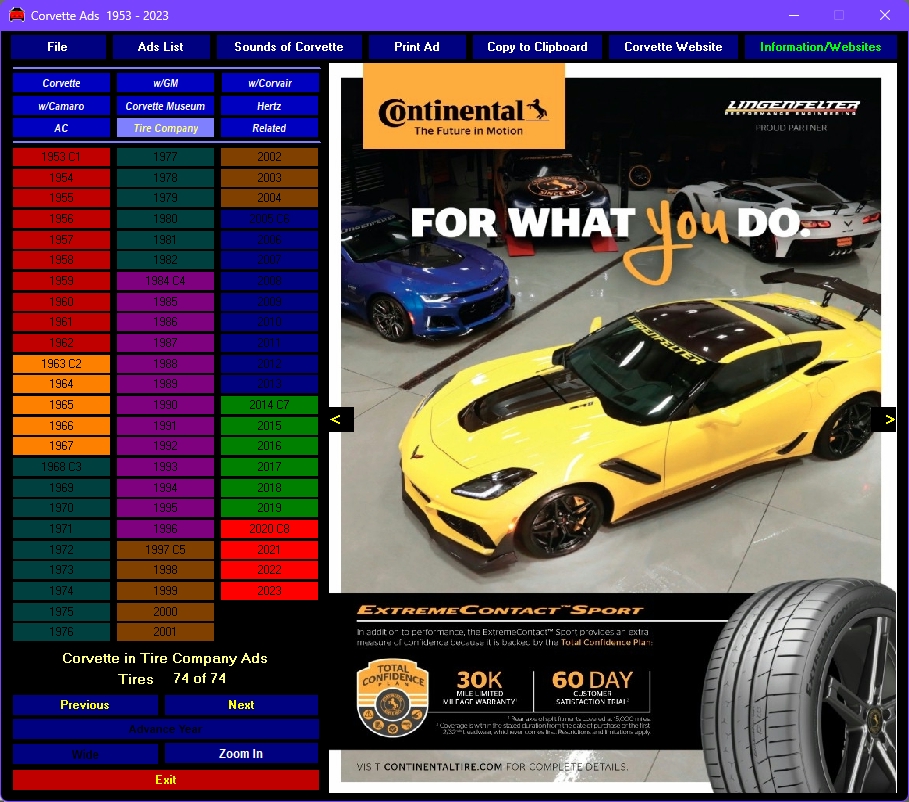This screenshot has width=909, height=802.
Task: Select the w/Corvair category button
Action: pos(270,83)
